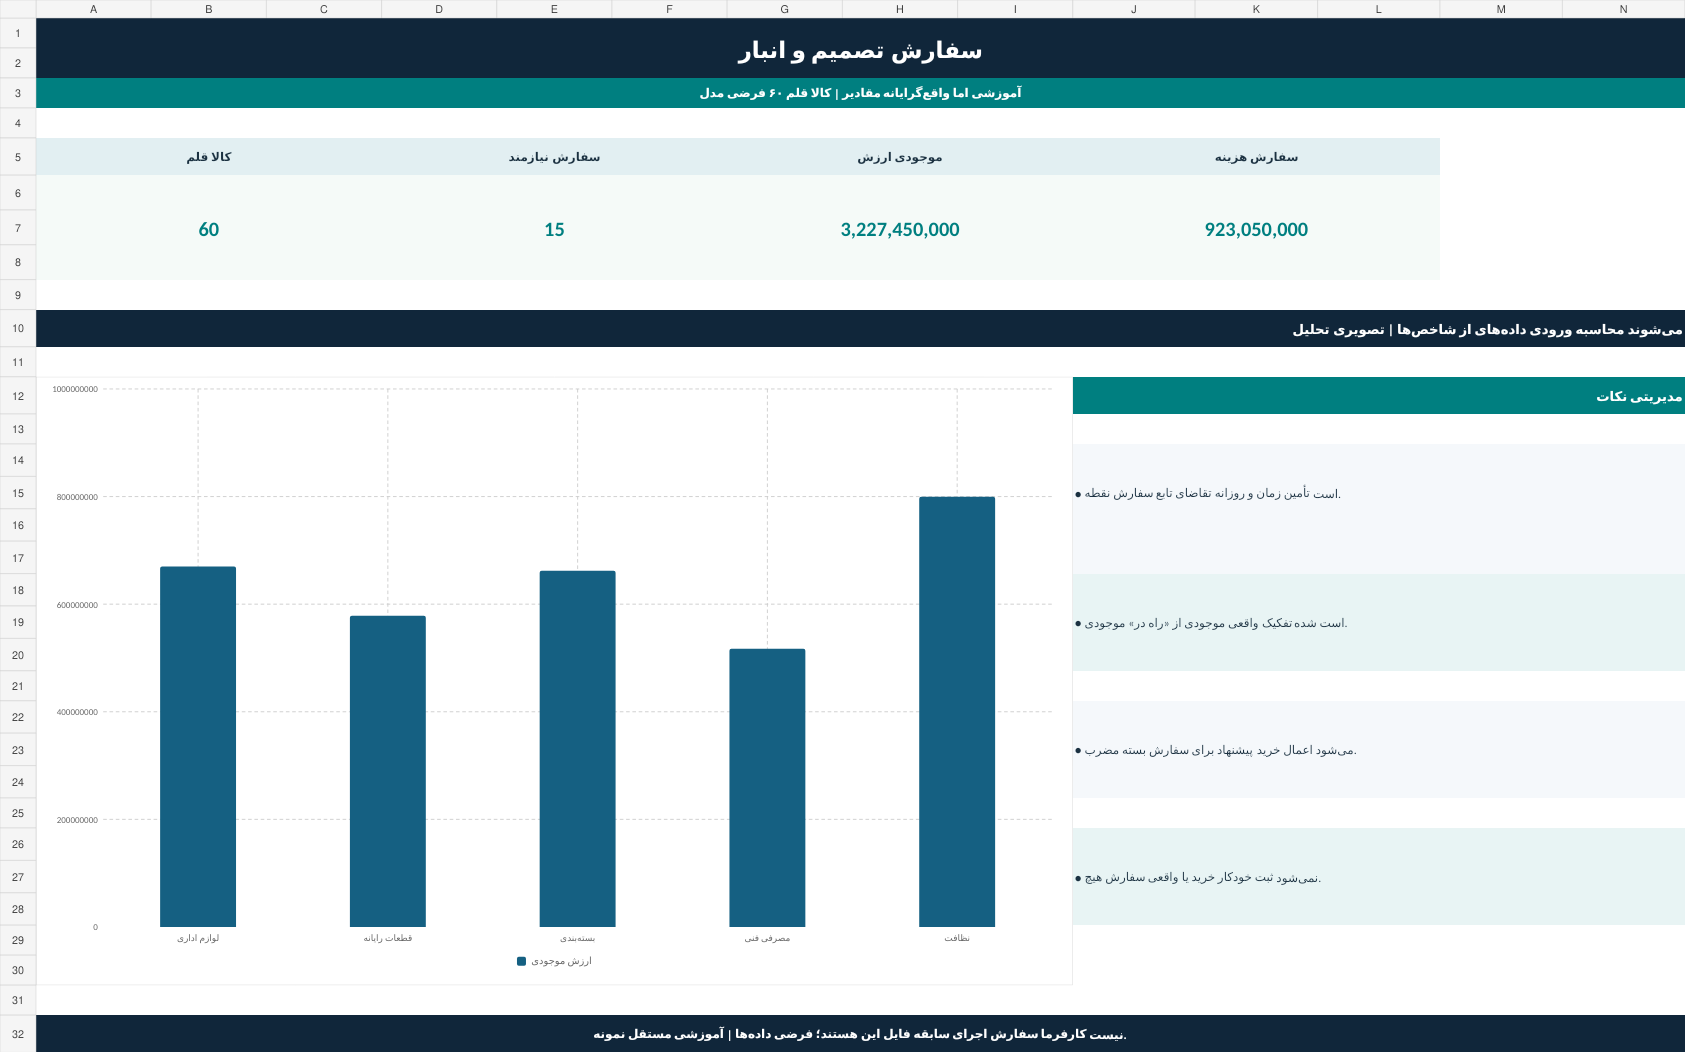Select column N header
The image size is (1685, 1052).
pos(1623,9)
